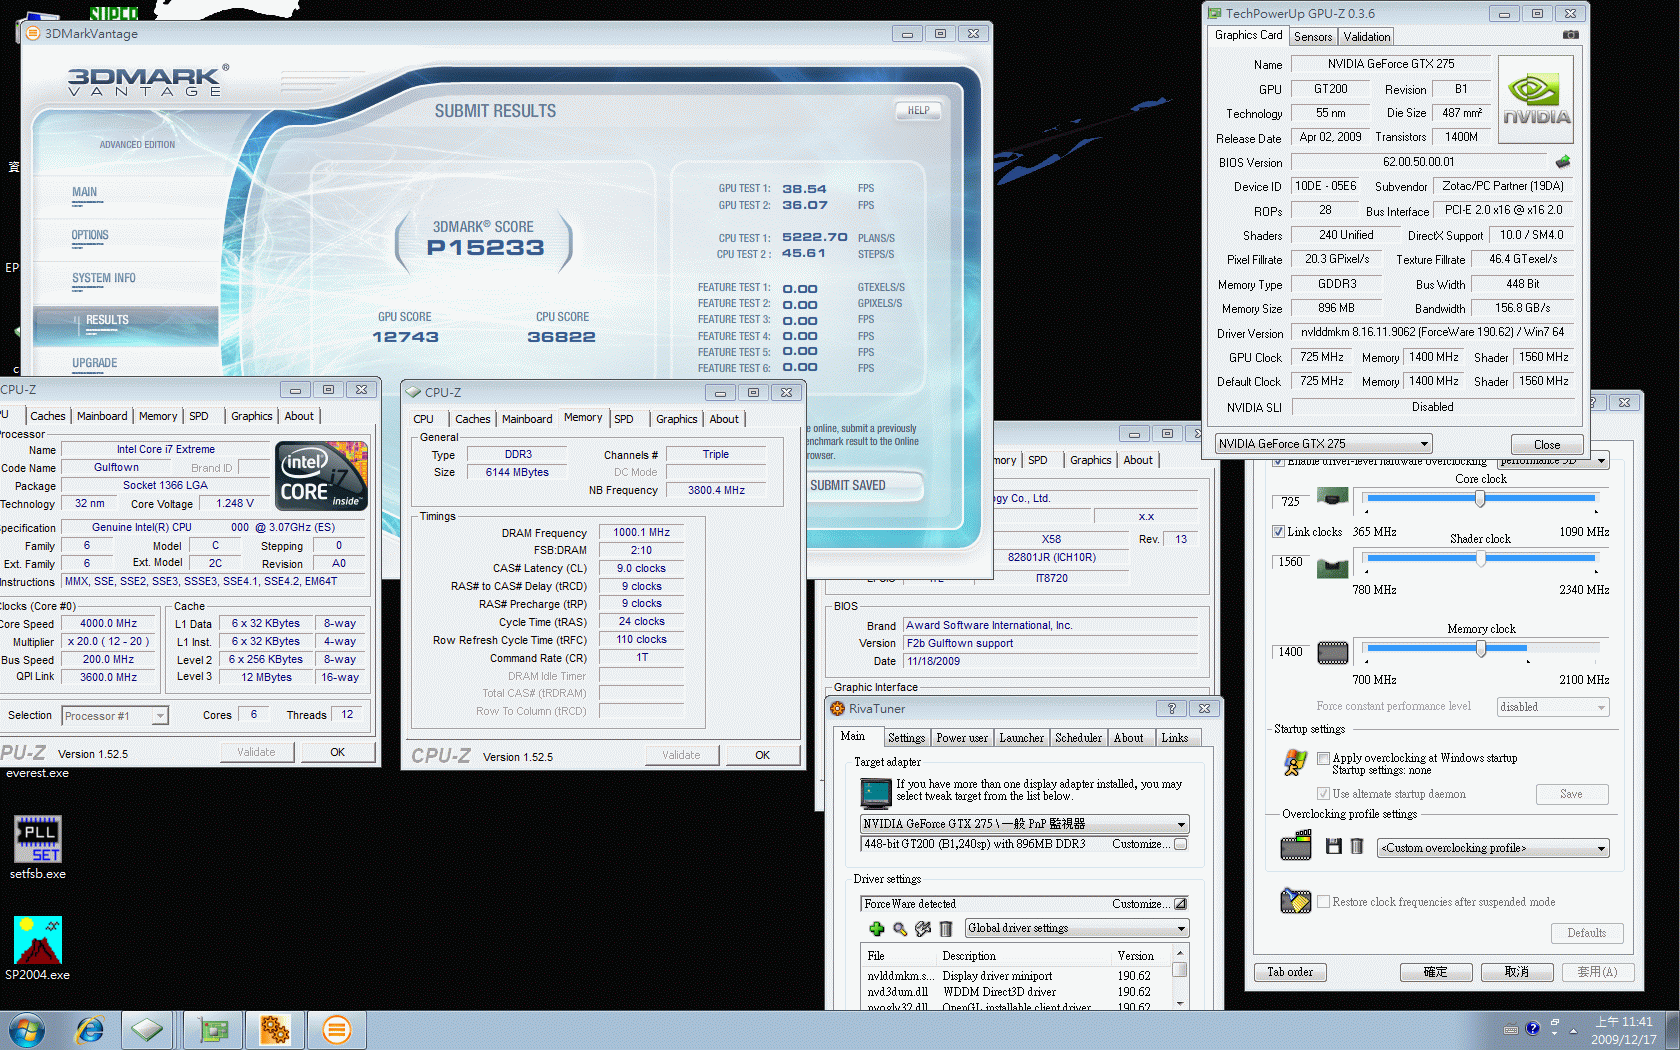
Task: Open the performance 3D mode dropdown
Action: click(1553, 461)
